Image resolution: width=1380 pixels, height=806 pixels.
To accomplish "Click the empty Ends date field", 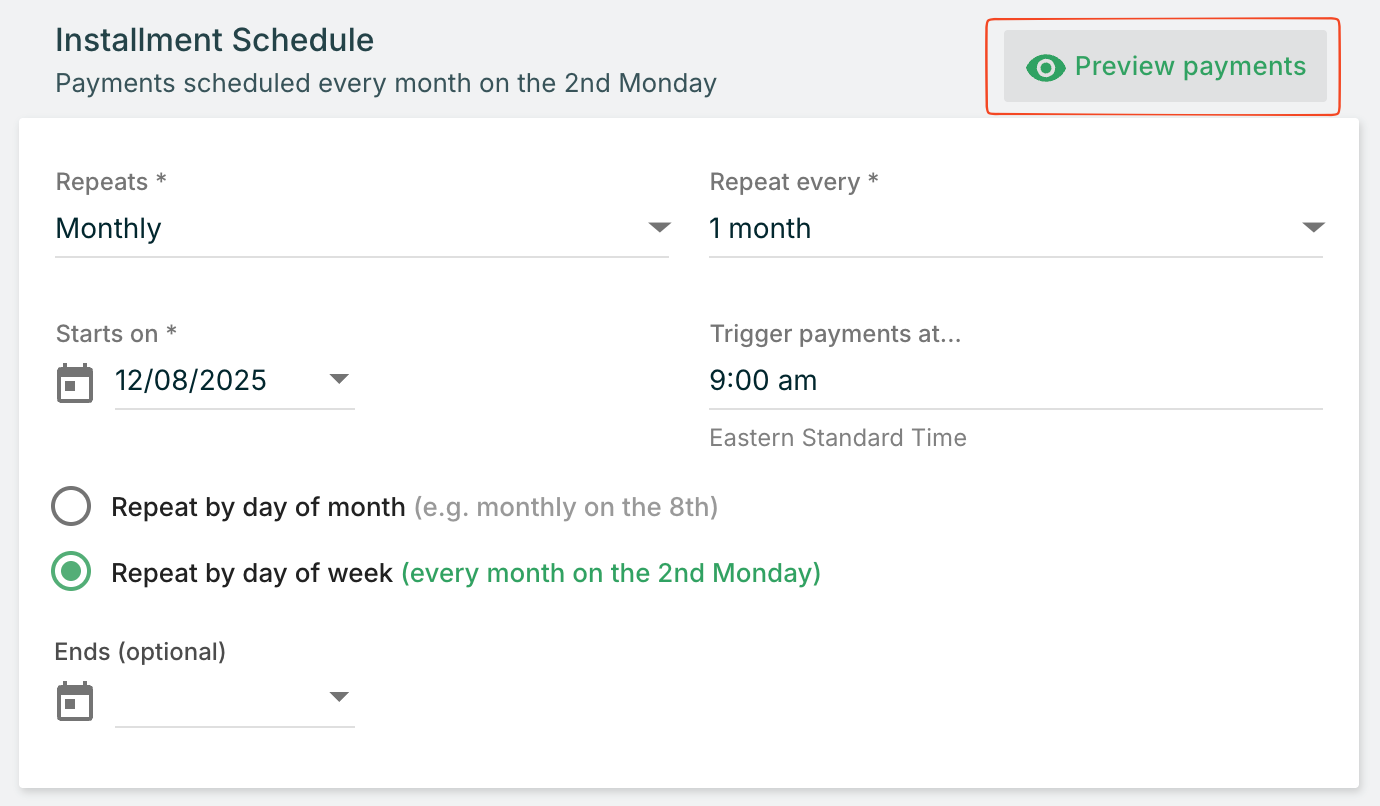I will (215, 700).
